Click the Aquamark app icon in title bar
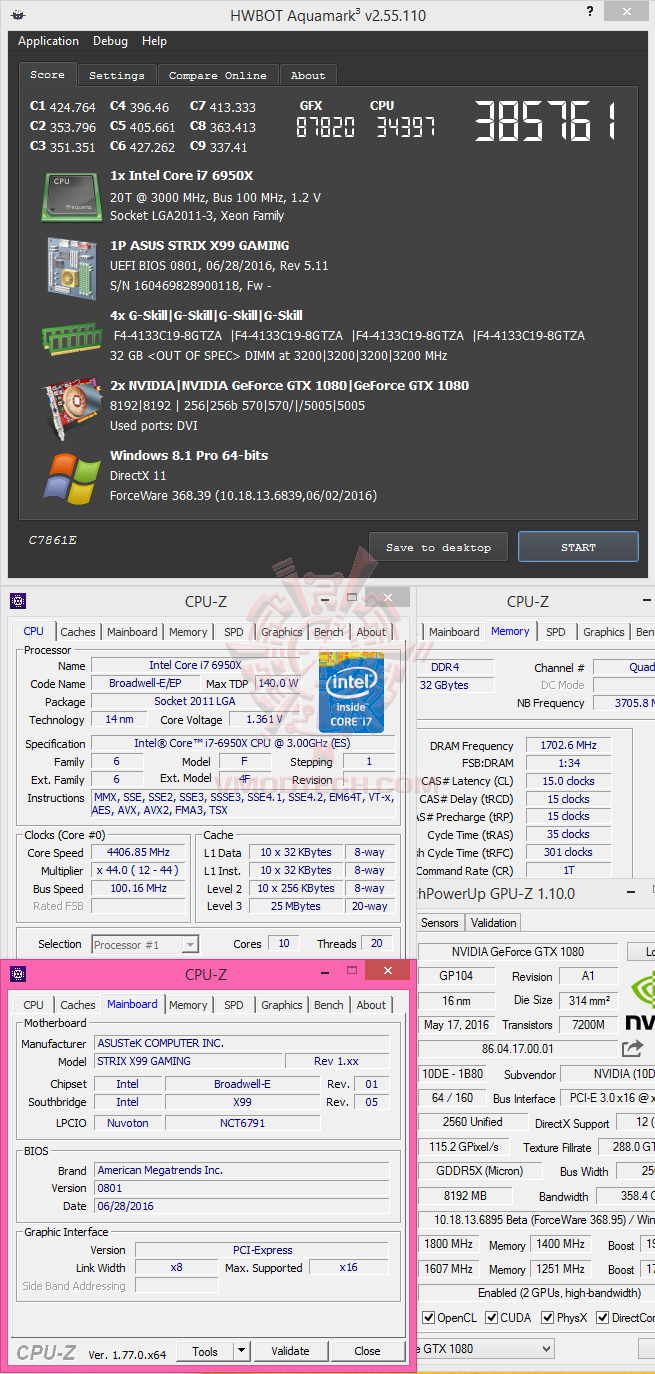Image resolution: width=655 pixels, height=1374 pixels. click(20, 13)
